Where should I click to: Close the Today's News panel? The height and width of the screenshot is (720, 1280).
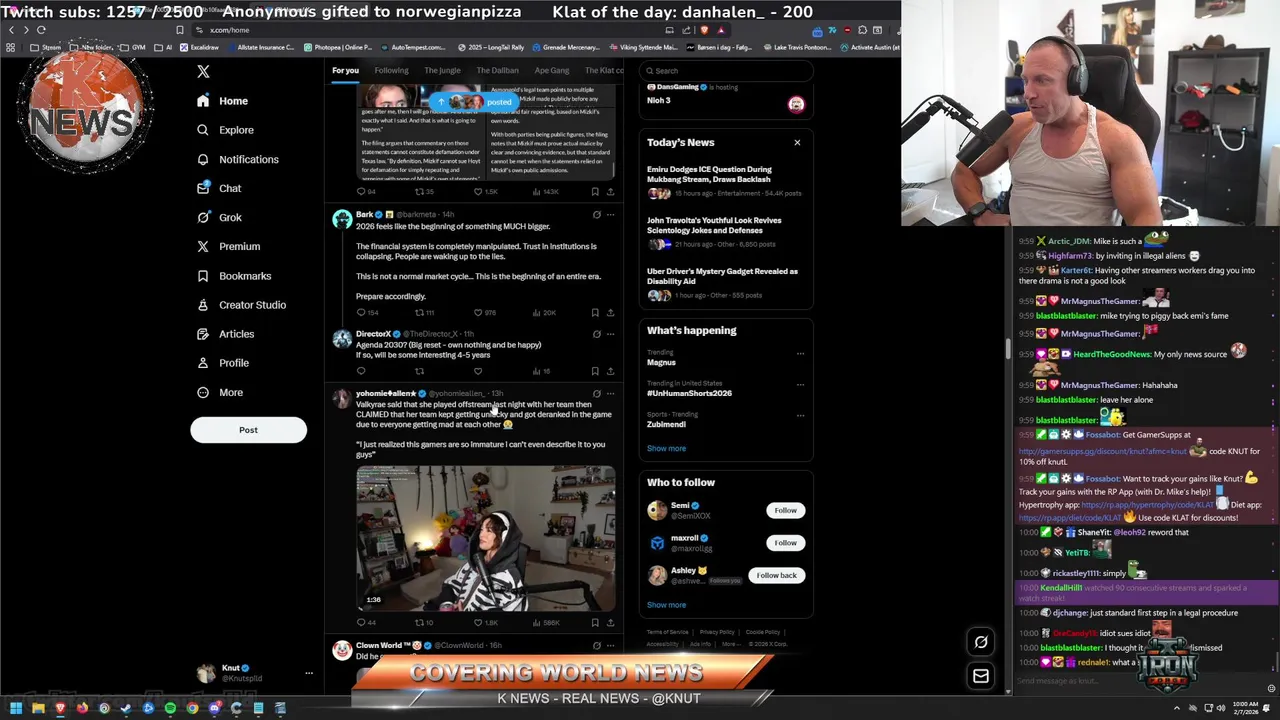click(797, 142)
